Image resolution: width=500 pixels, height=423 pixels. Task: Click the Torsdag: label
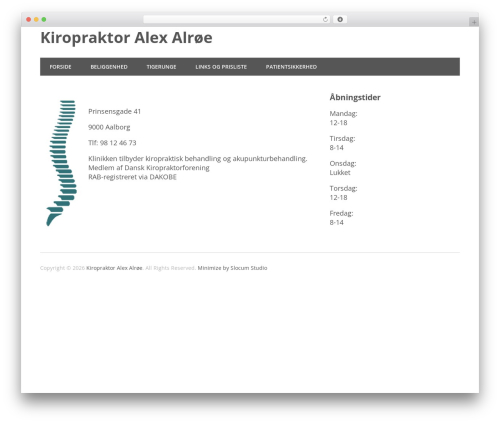click(x=343, y=189)
